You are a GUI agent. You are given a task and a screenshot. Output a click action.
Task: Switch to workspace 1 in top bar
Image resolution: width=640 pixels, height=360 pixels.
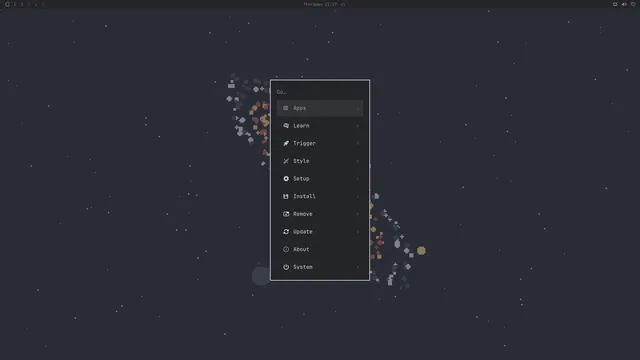[x=15, y=4]
